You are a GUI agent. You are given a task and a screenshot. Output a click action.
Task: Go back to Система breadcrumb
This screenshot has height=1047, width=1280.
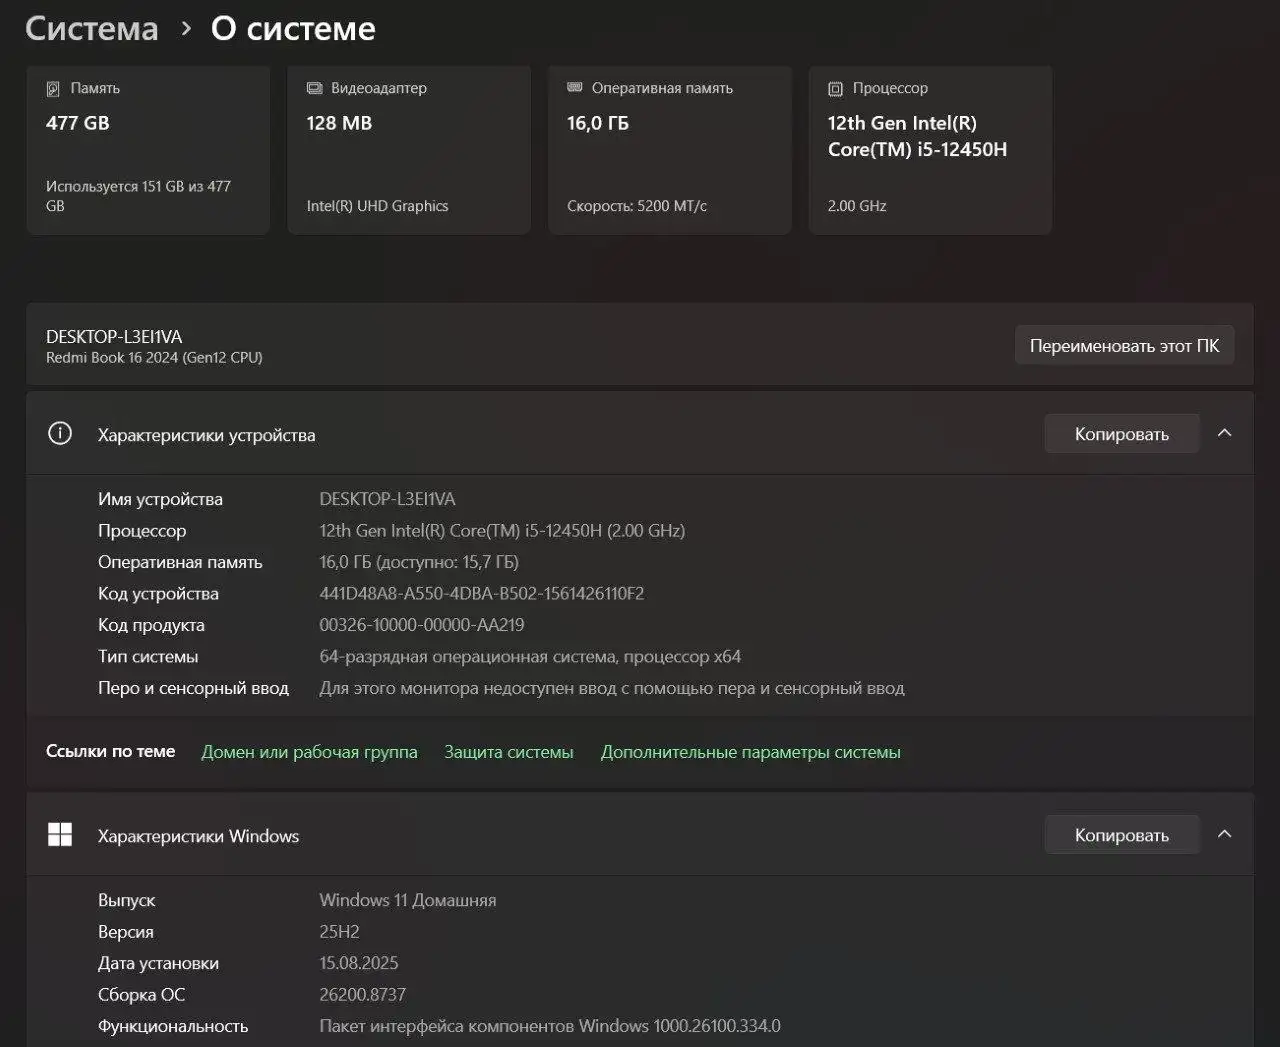(x=92, y=29)
